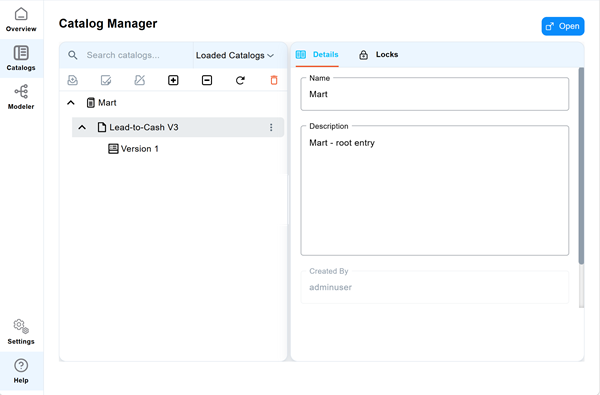Screen dimensions: 600x395
Task: Click the Created By field adminuser
Action: pyautogui.click(x=435, y=287)
